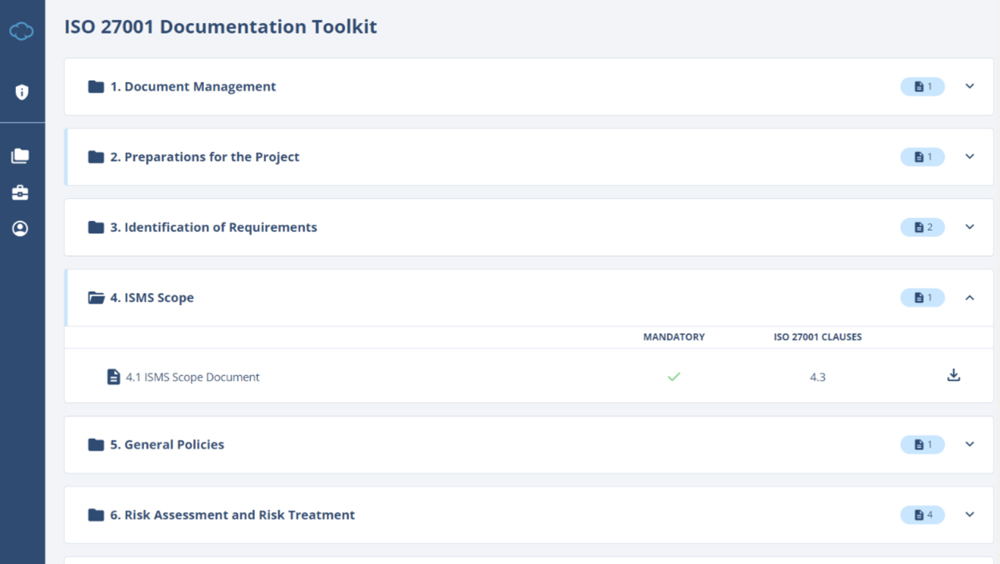Click the Identification of Requirements count badge
This screenshot has width=1000, height=564.
pos(922,228)
